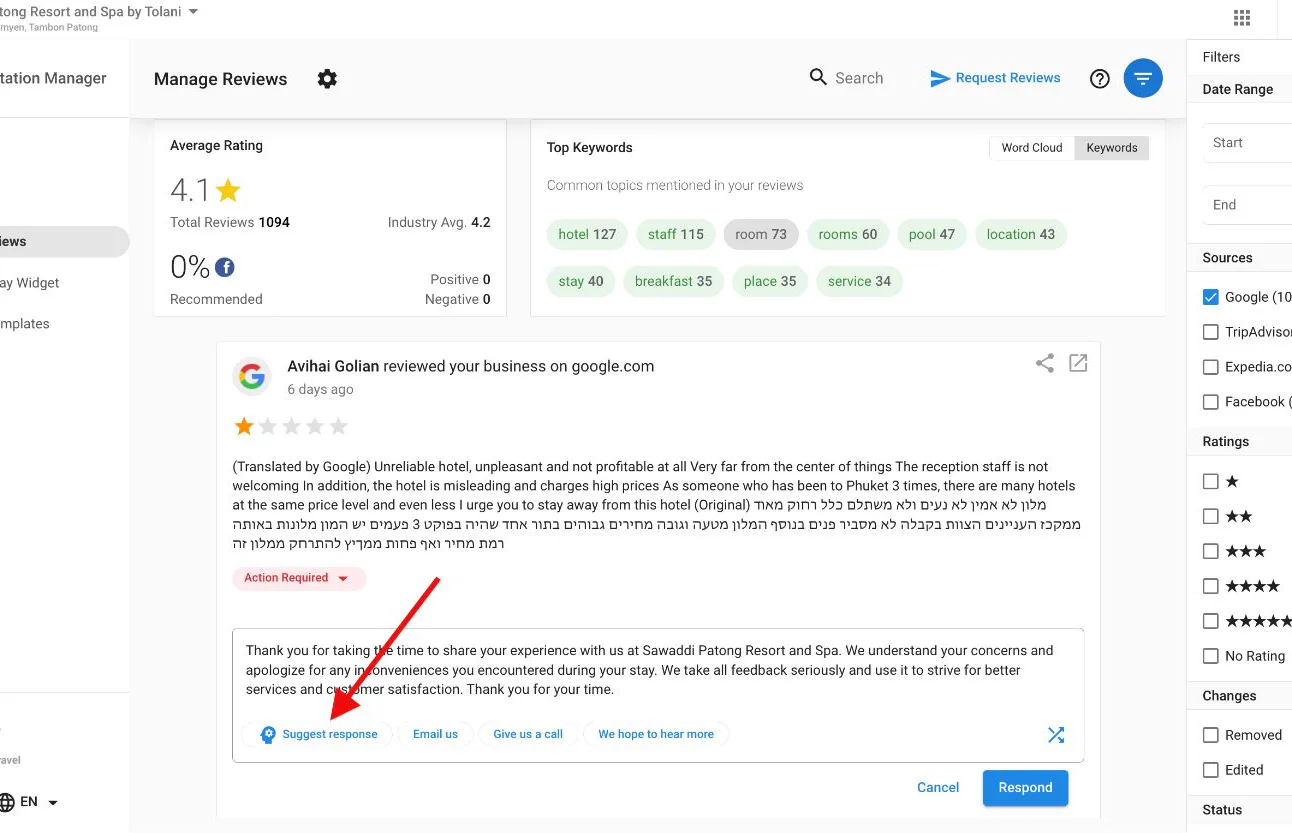
Task: Click the yellow average rating star
Action: pyautogui.click(x=228, y=190)
